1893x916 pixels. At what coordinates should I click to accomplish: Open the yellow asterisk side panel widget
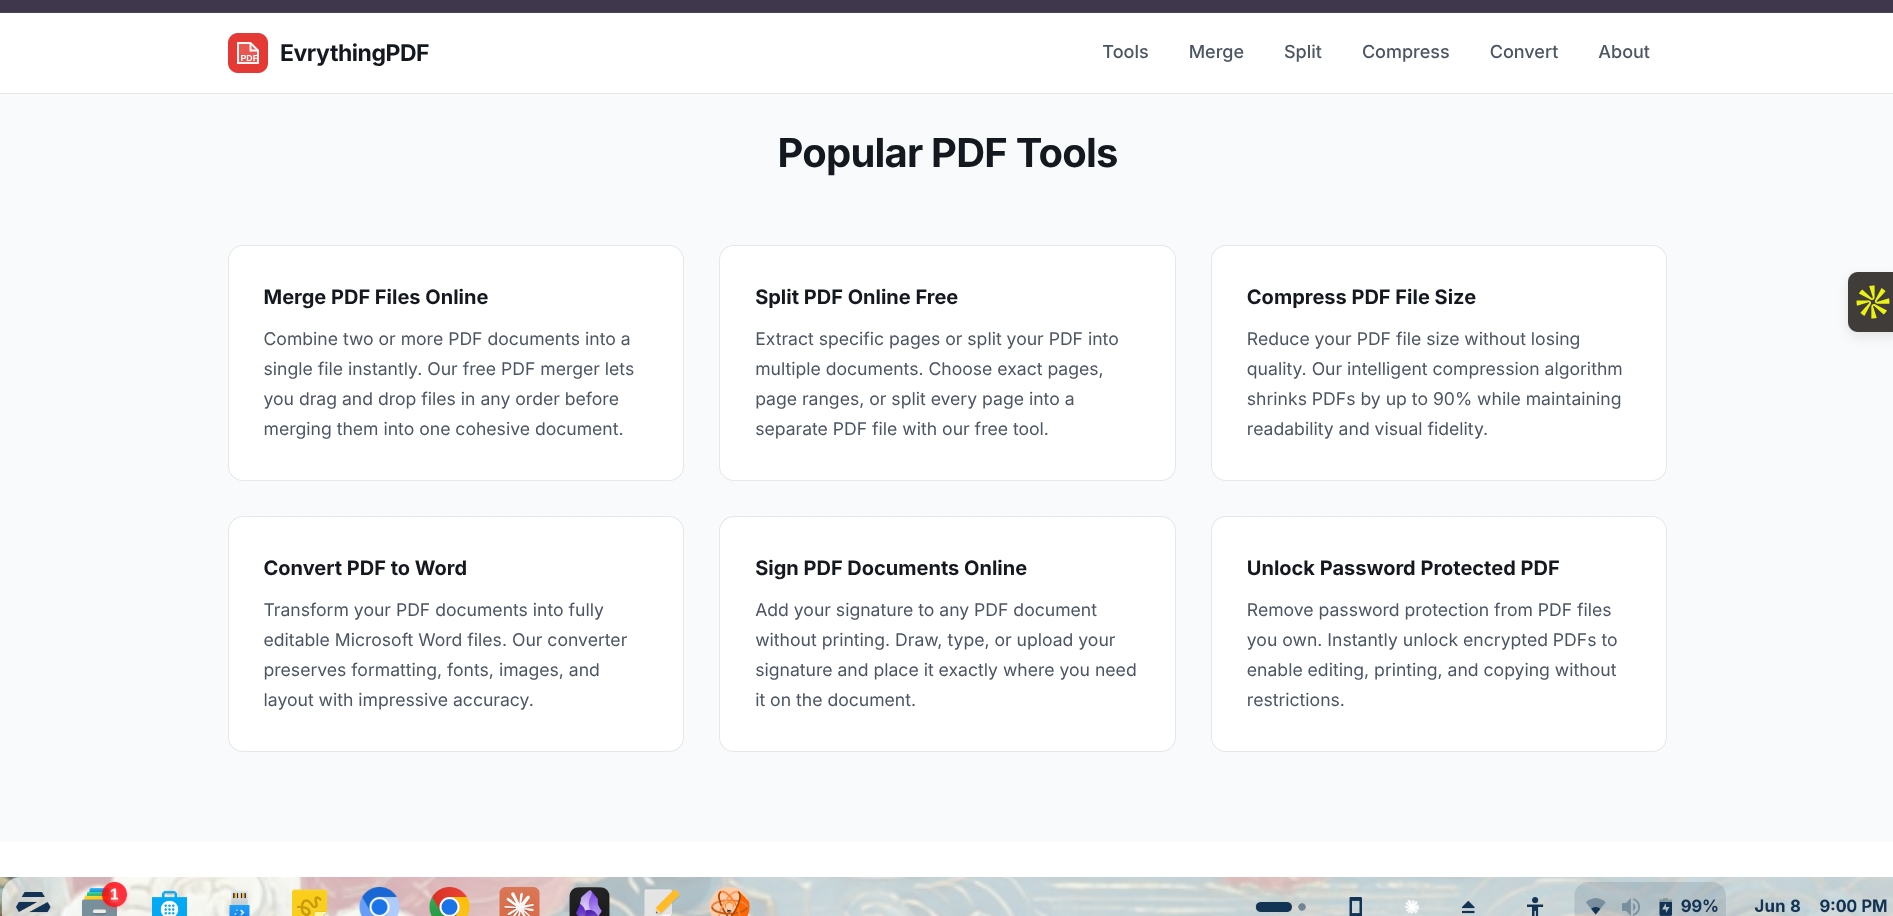tap(1871, 302)
